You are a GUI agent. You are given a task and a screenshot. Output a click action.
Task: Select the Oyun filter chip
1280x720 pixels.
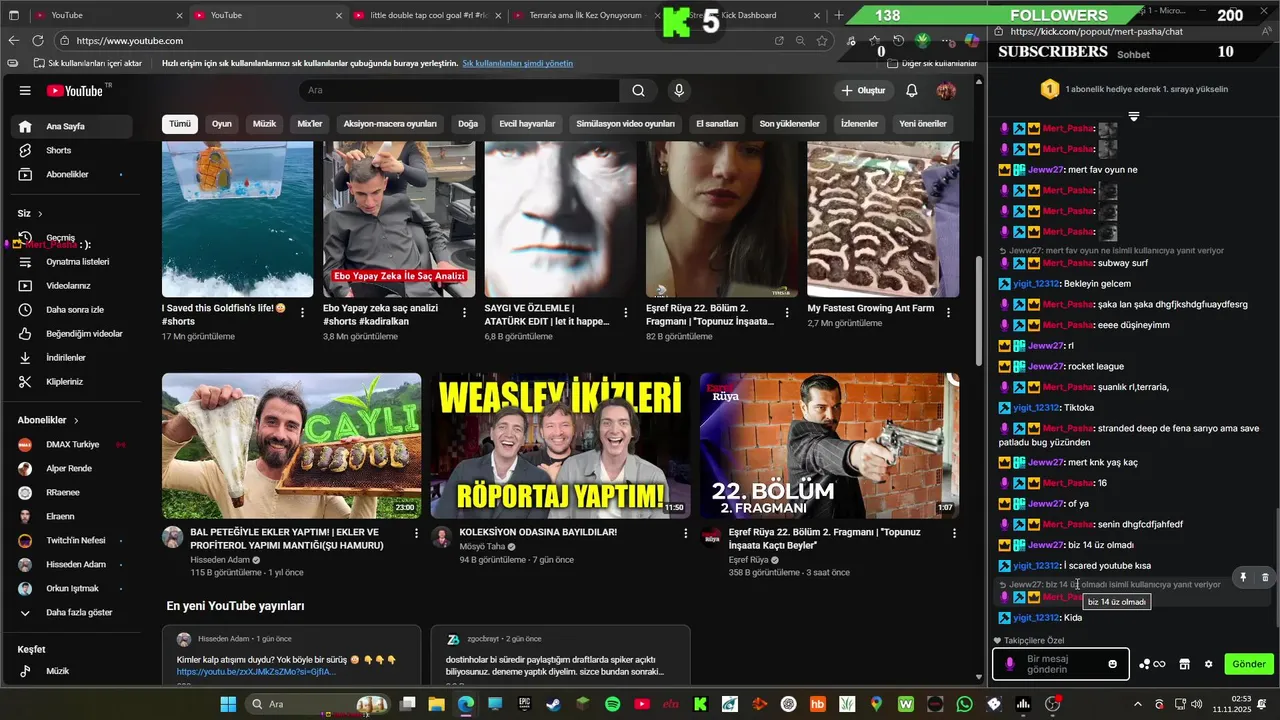(222, 124)
